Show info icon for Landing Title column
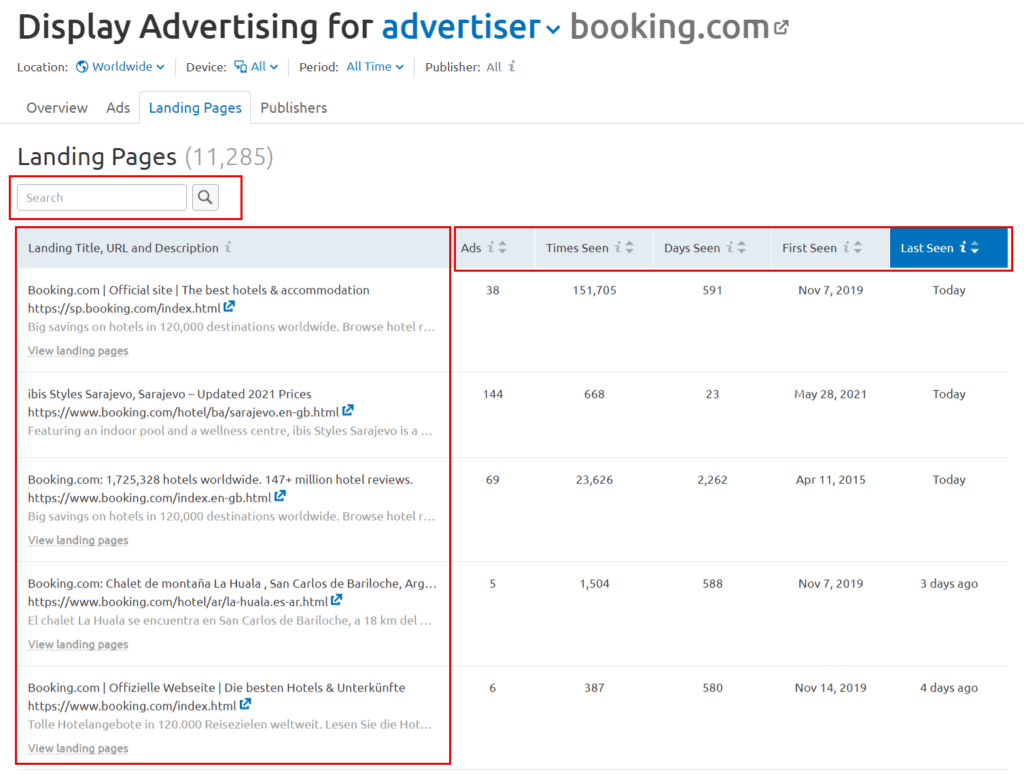This screenshot has height=775, width=1024. tap(228, 247)
